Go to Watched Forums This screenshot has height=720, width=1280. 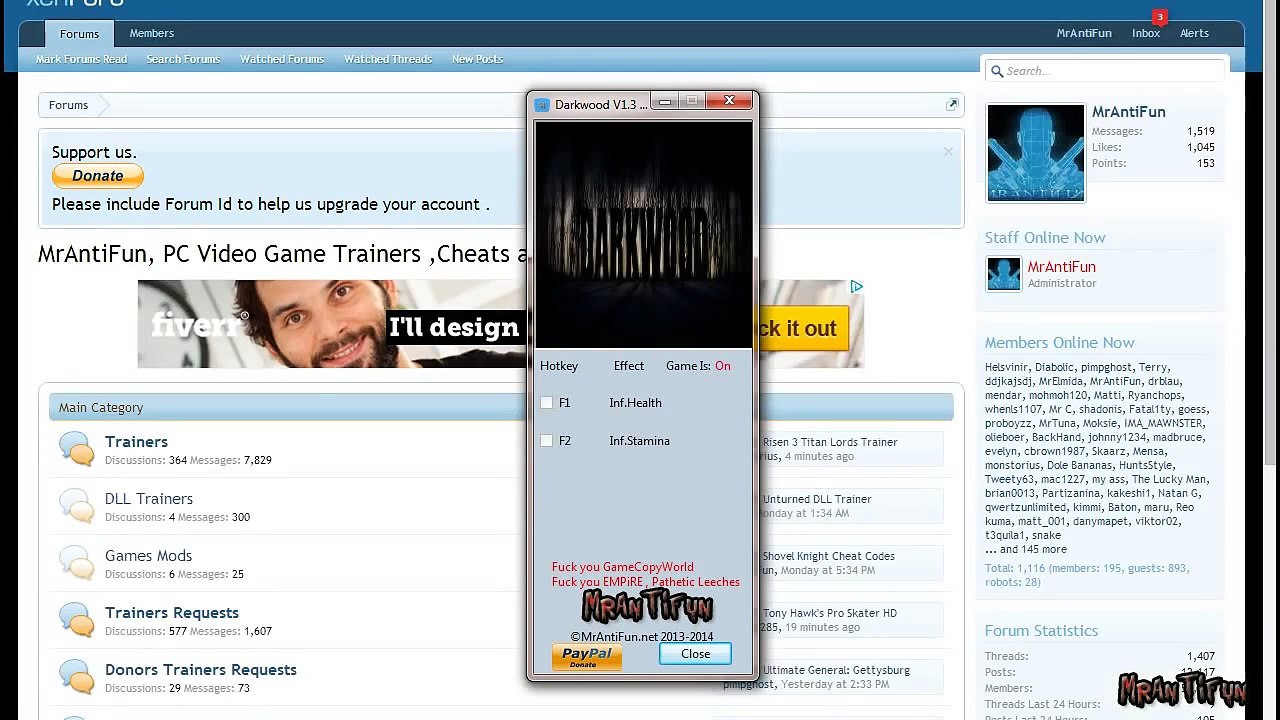point(282,59)
